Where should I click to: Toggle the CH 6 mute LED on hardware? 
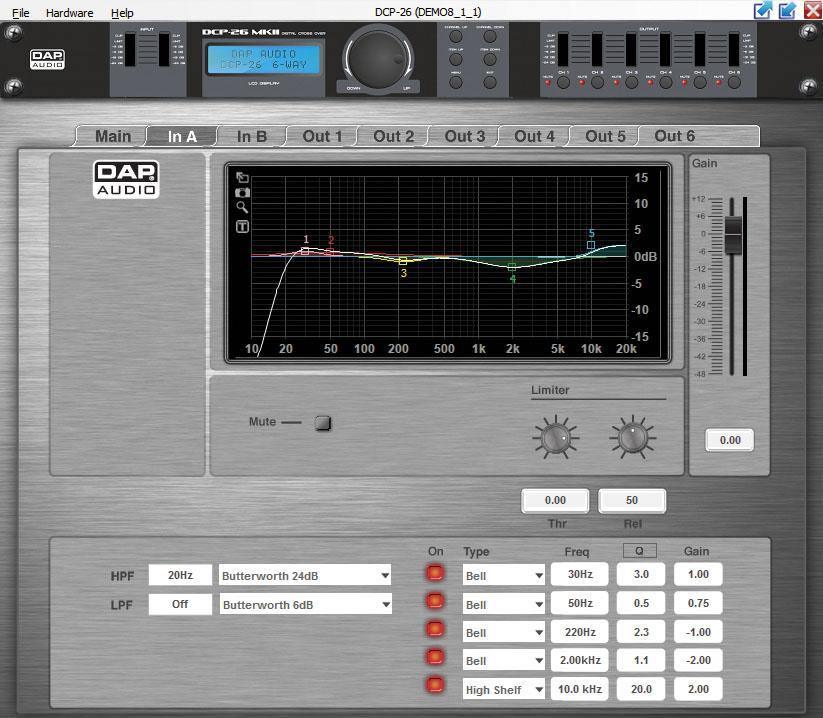click(x=719, y=83)
